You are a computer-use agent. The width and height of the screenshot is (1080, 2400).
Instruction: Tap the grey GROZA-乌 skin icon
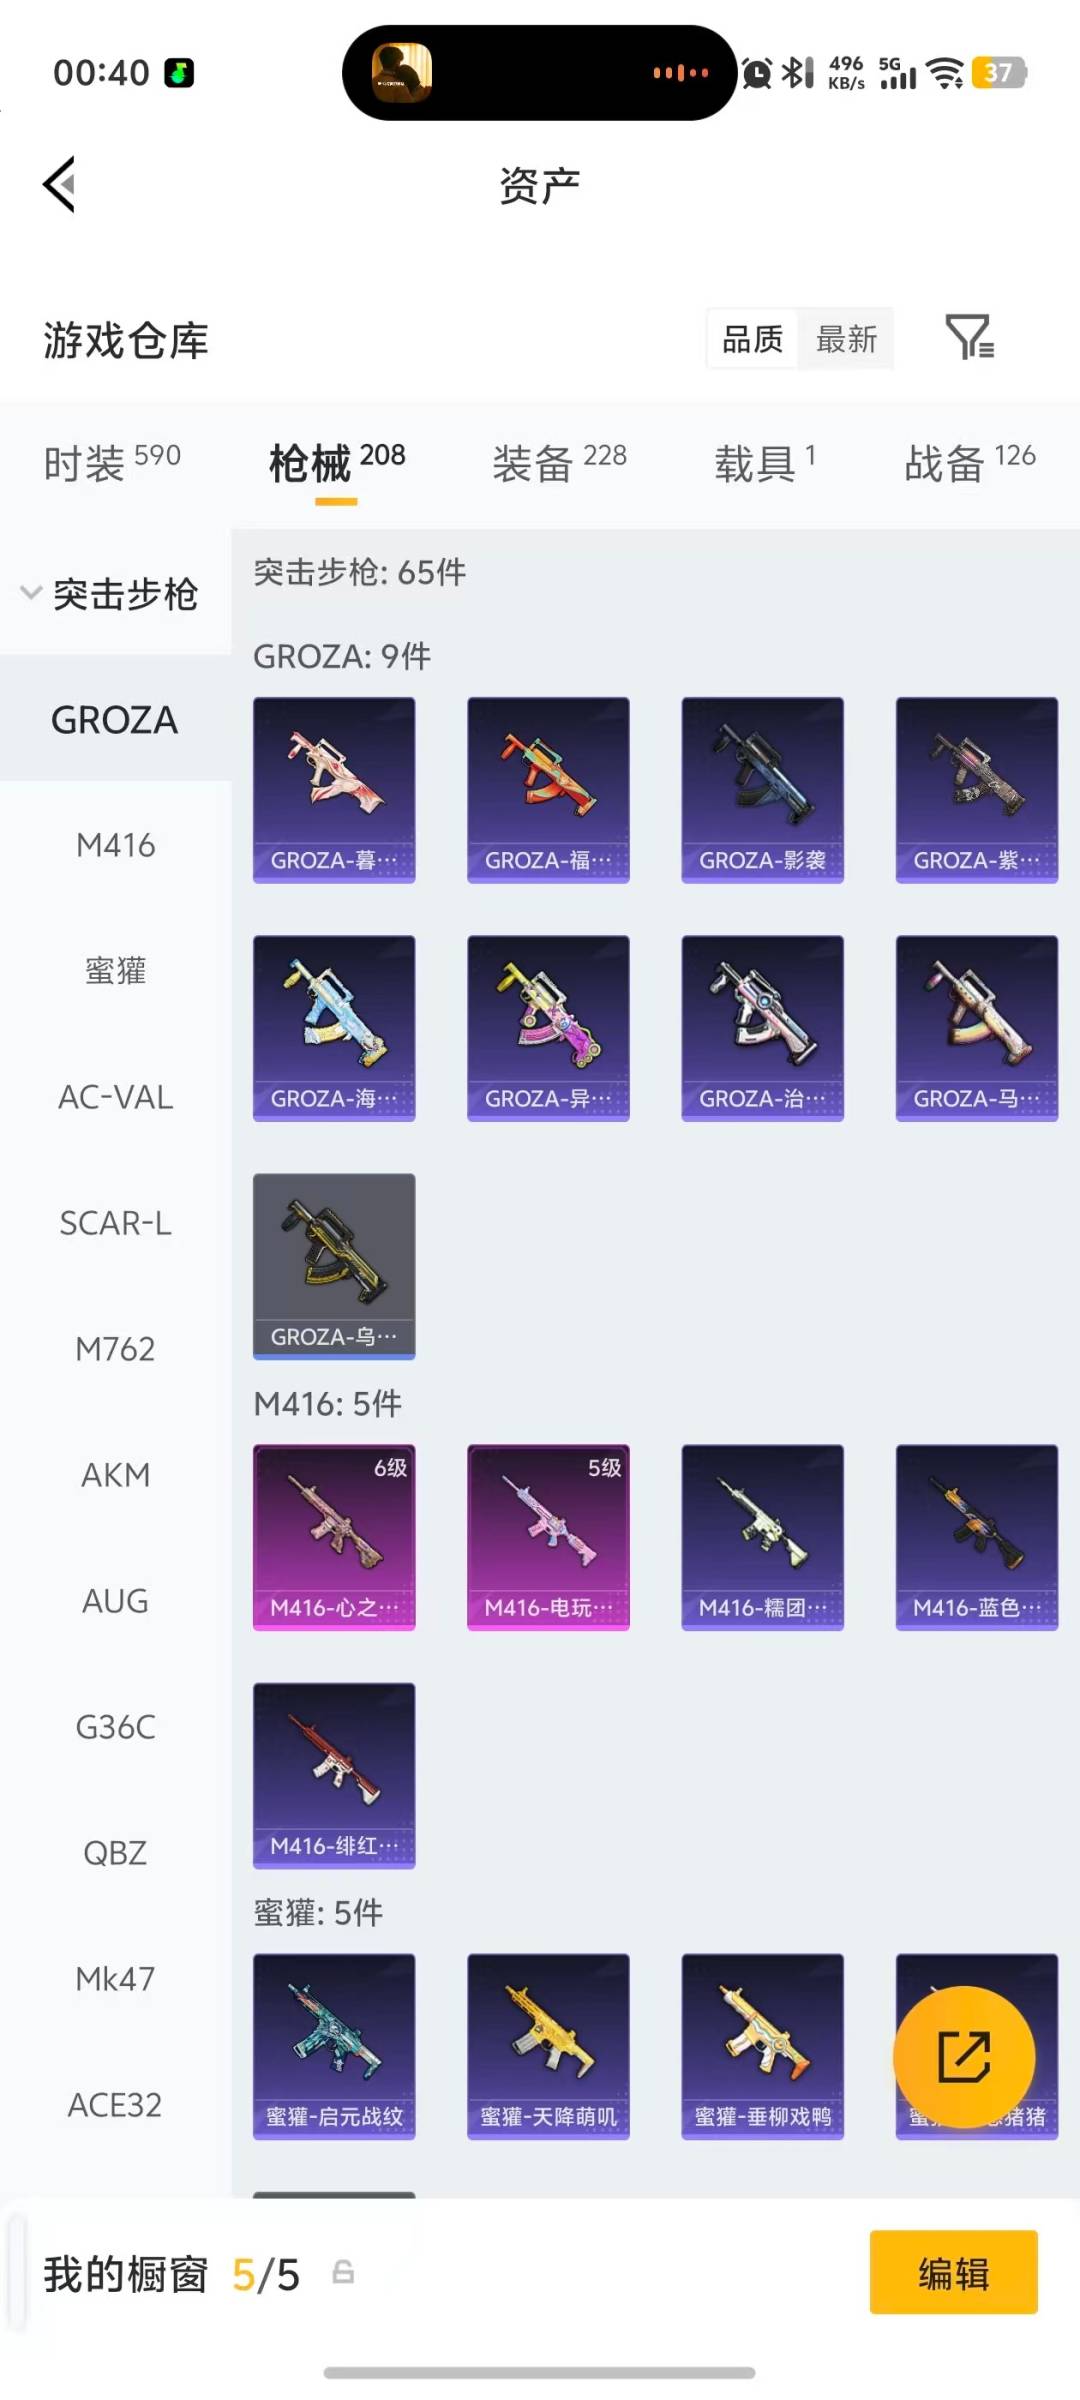[334, 1266]
